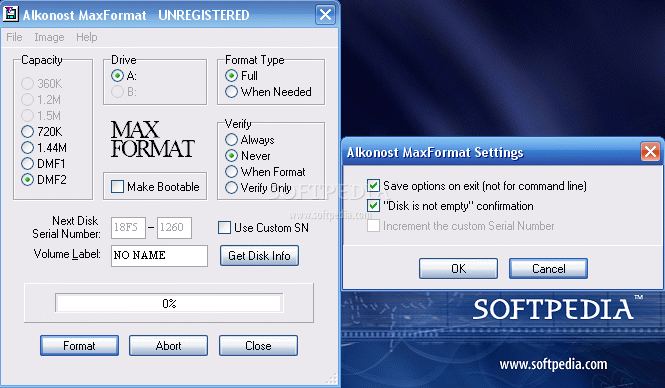Open the Image menu
Screen dimensions: 665x388
tap(49, 37)
